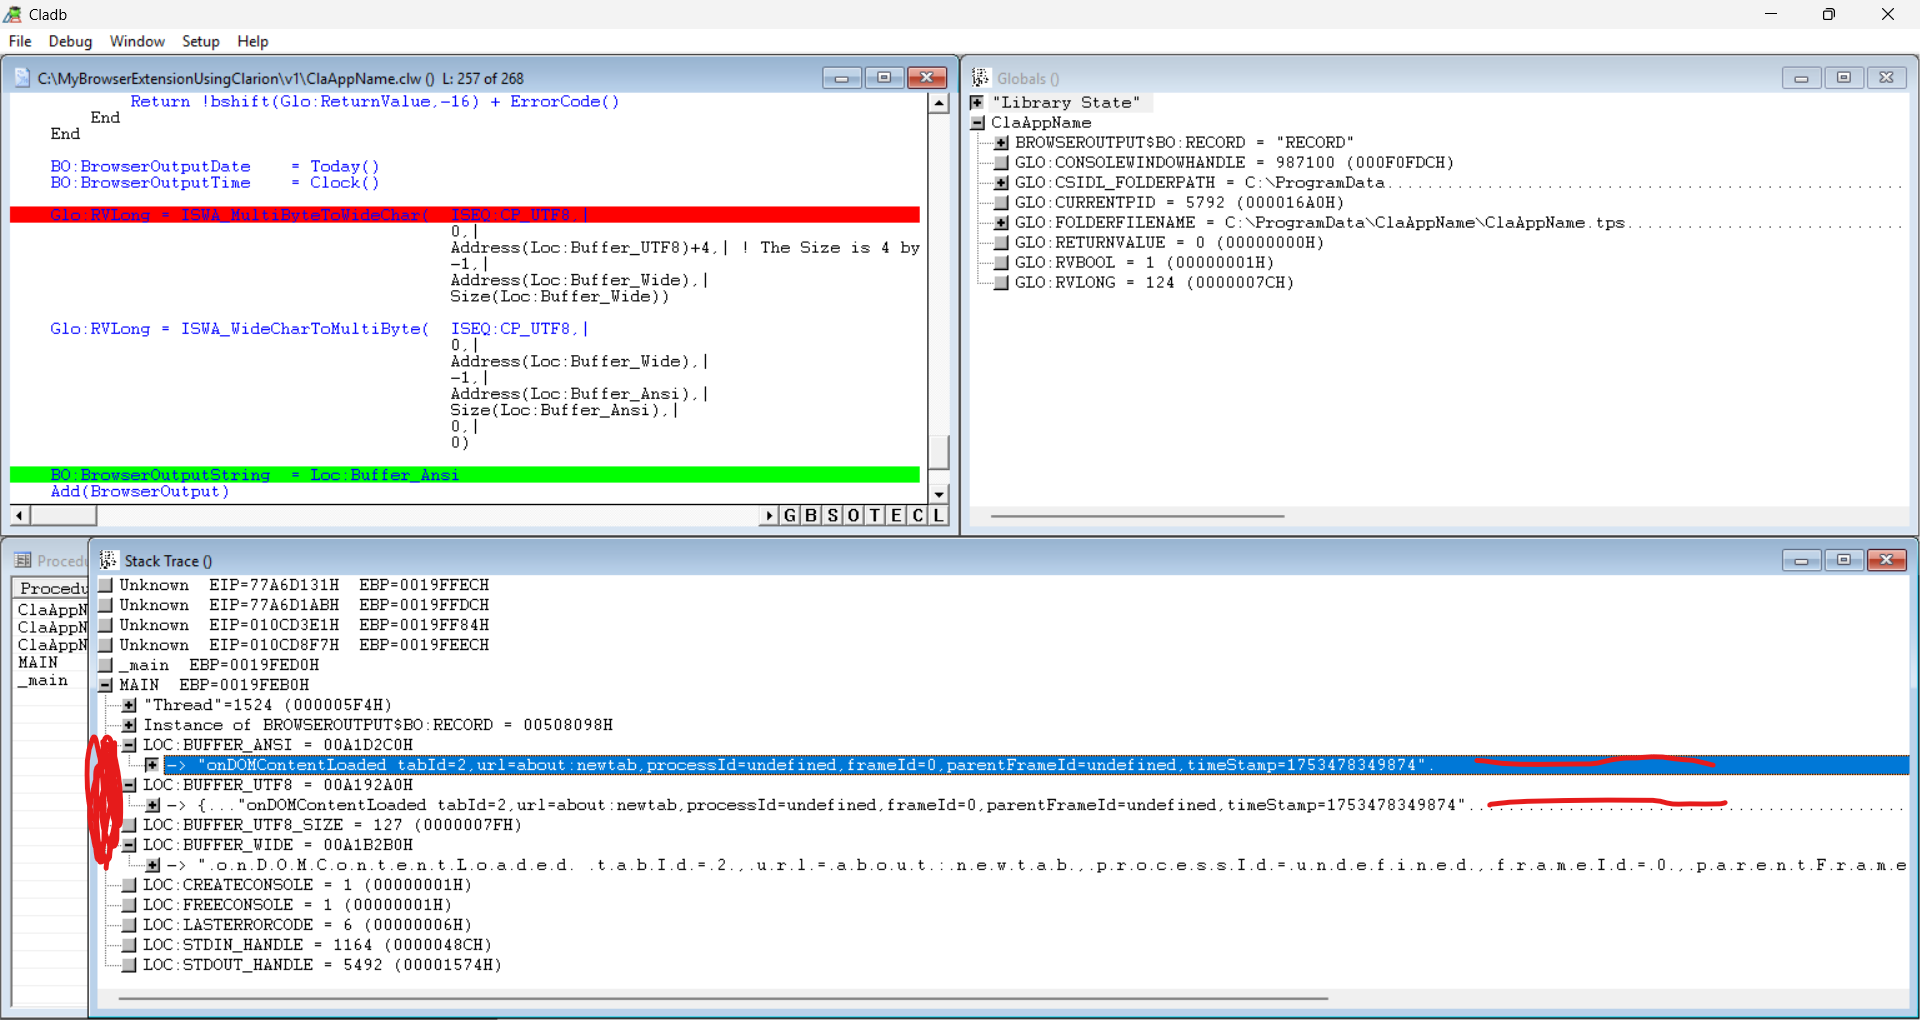The image size is (1920, 1020).
Task: Open the Debug menu
Action: (x=70, y=41)
